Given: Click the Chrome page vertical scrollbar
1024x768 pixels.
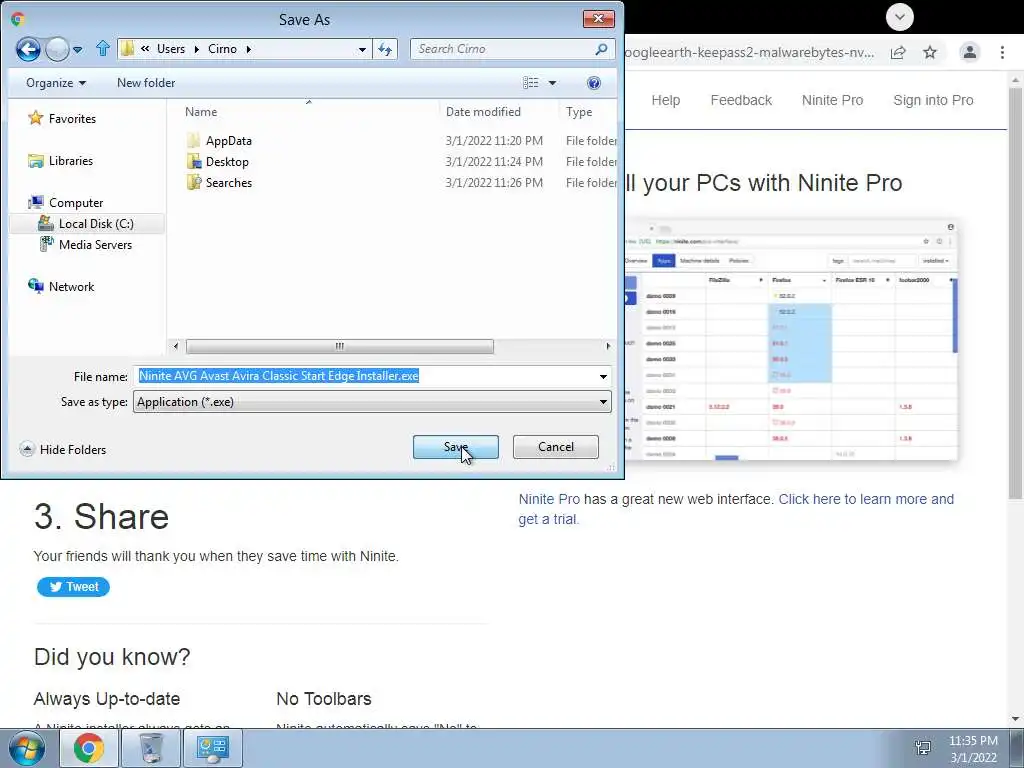Looking at the screenshot, I should click(x=1016, y=294).
